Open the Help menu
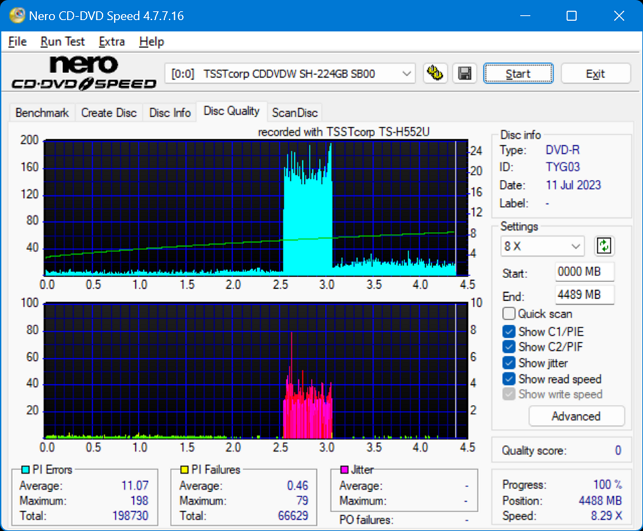 click(151, 41)
